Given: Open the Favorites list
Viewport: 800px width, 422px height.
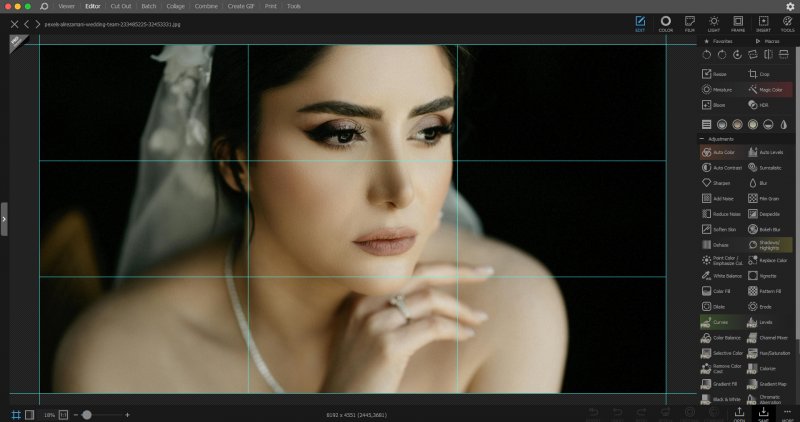Looking at the screenshot, I should (719, 41).
